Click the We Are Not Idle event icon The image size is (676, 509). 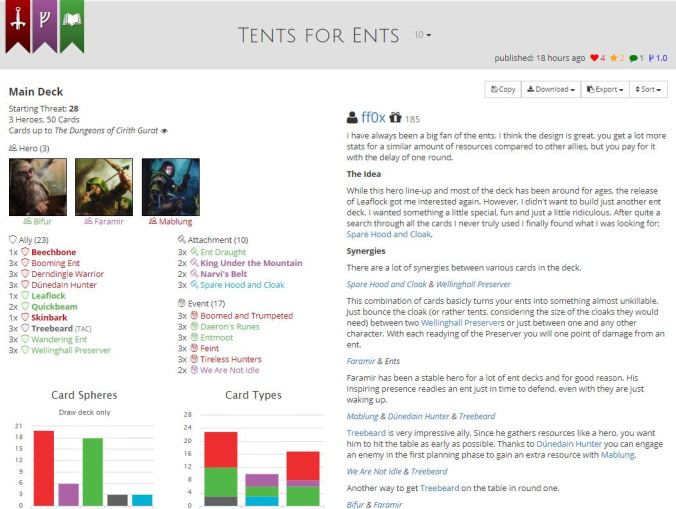[x=194, y=370]
